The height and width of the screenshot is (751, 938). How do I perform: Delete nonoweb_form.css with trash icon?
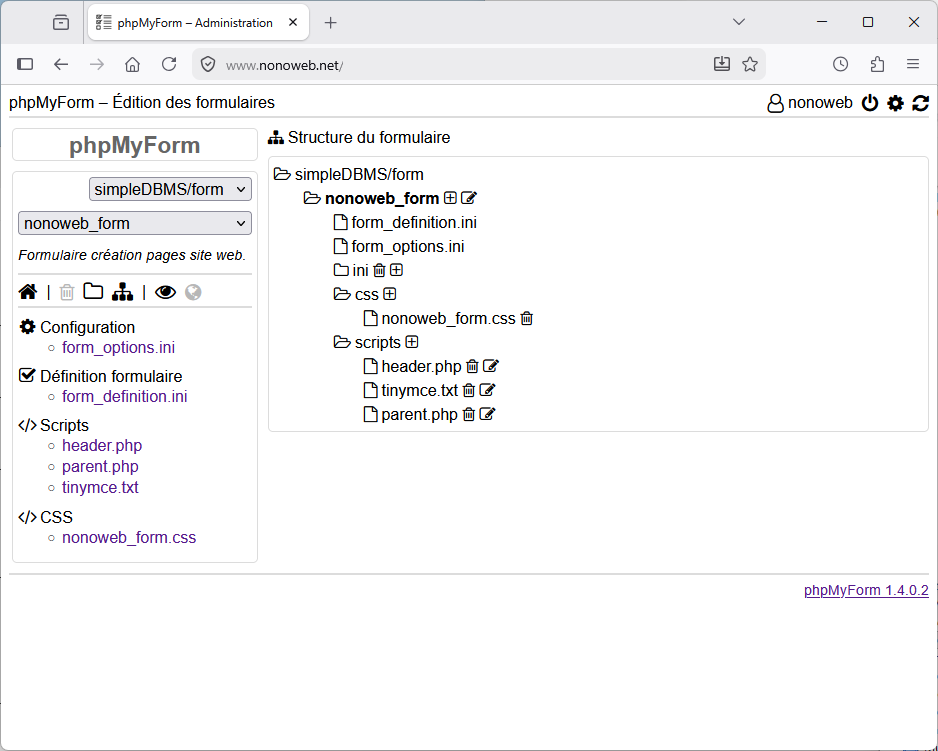526,318
